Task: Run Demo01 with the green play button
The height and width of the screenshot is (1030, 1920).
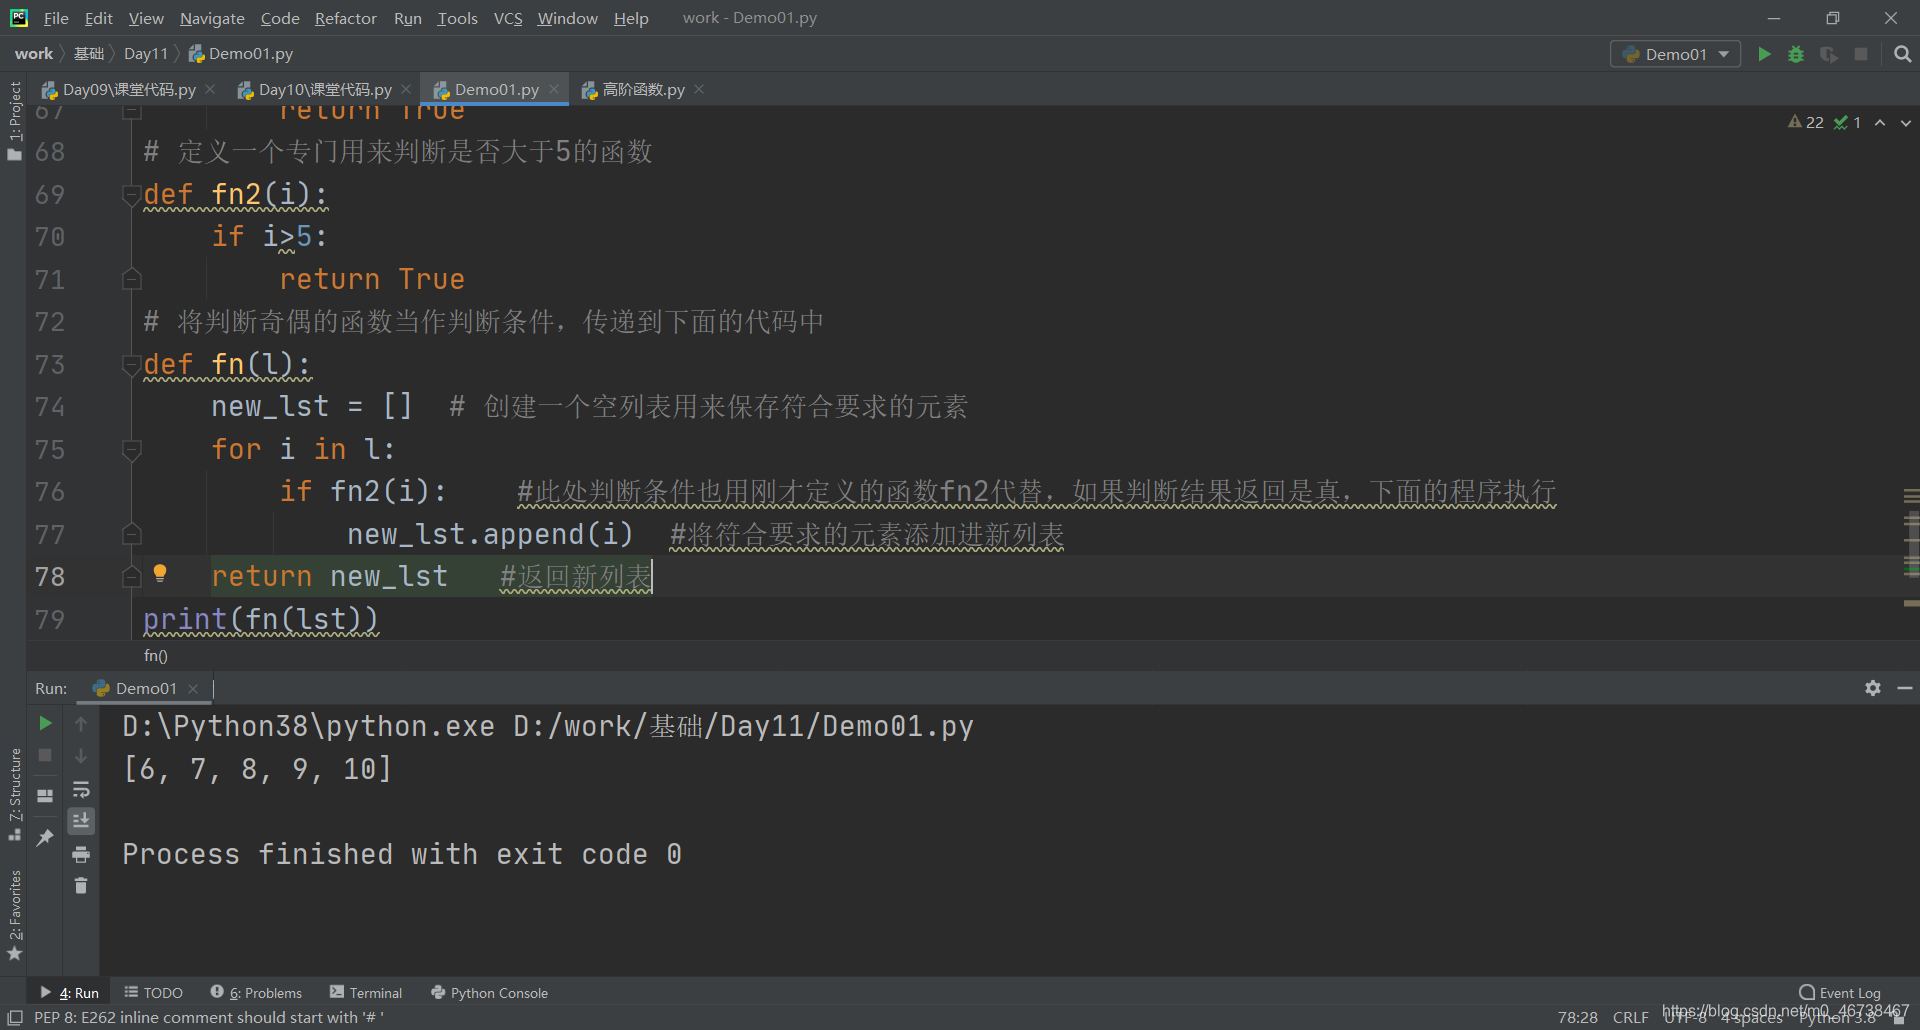Action: coord(1764,54)
